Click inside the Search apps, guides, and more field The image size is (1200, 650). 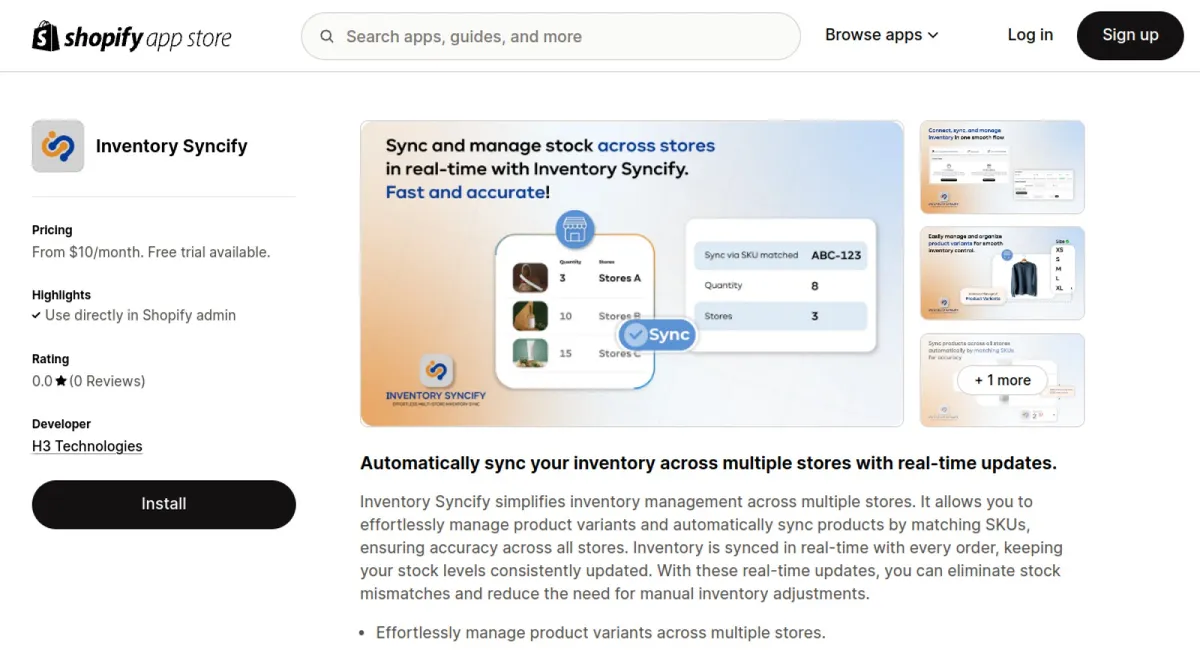click(550, 36)
